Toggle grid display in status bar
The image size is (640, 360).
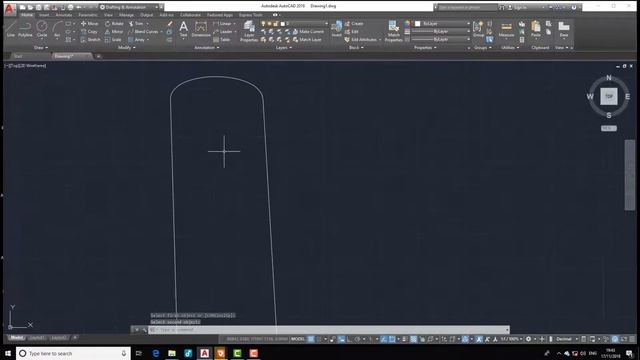click(311, 339)
